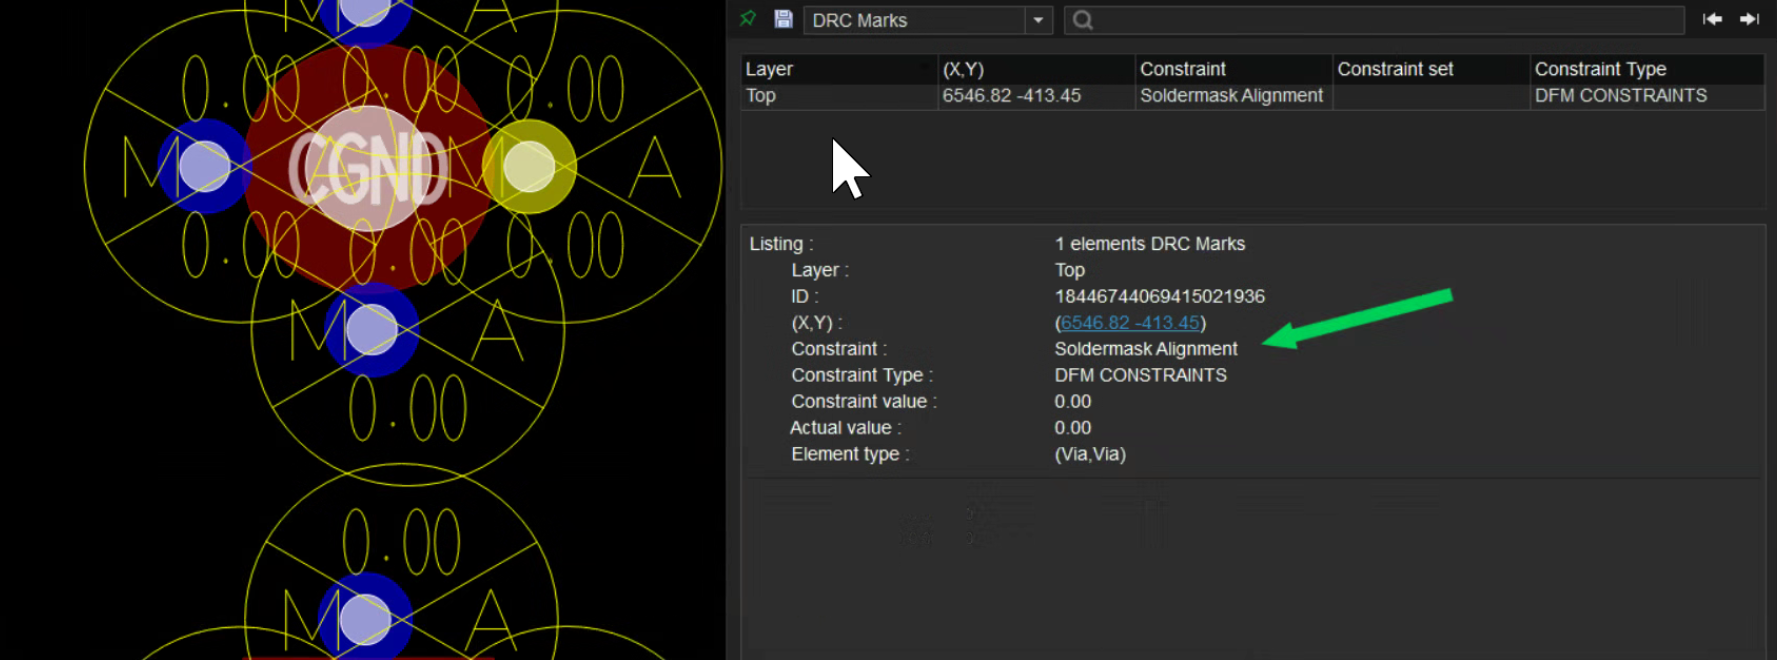The image size is (1777, 660).
Task: Sort by the Layer column header
Action: click(769, 69)
